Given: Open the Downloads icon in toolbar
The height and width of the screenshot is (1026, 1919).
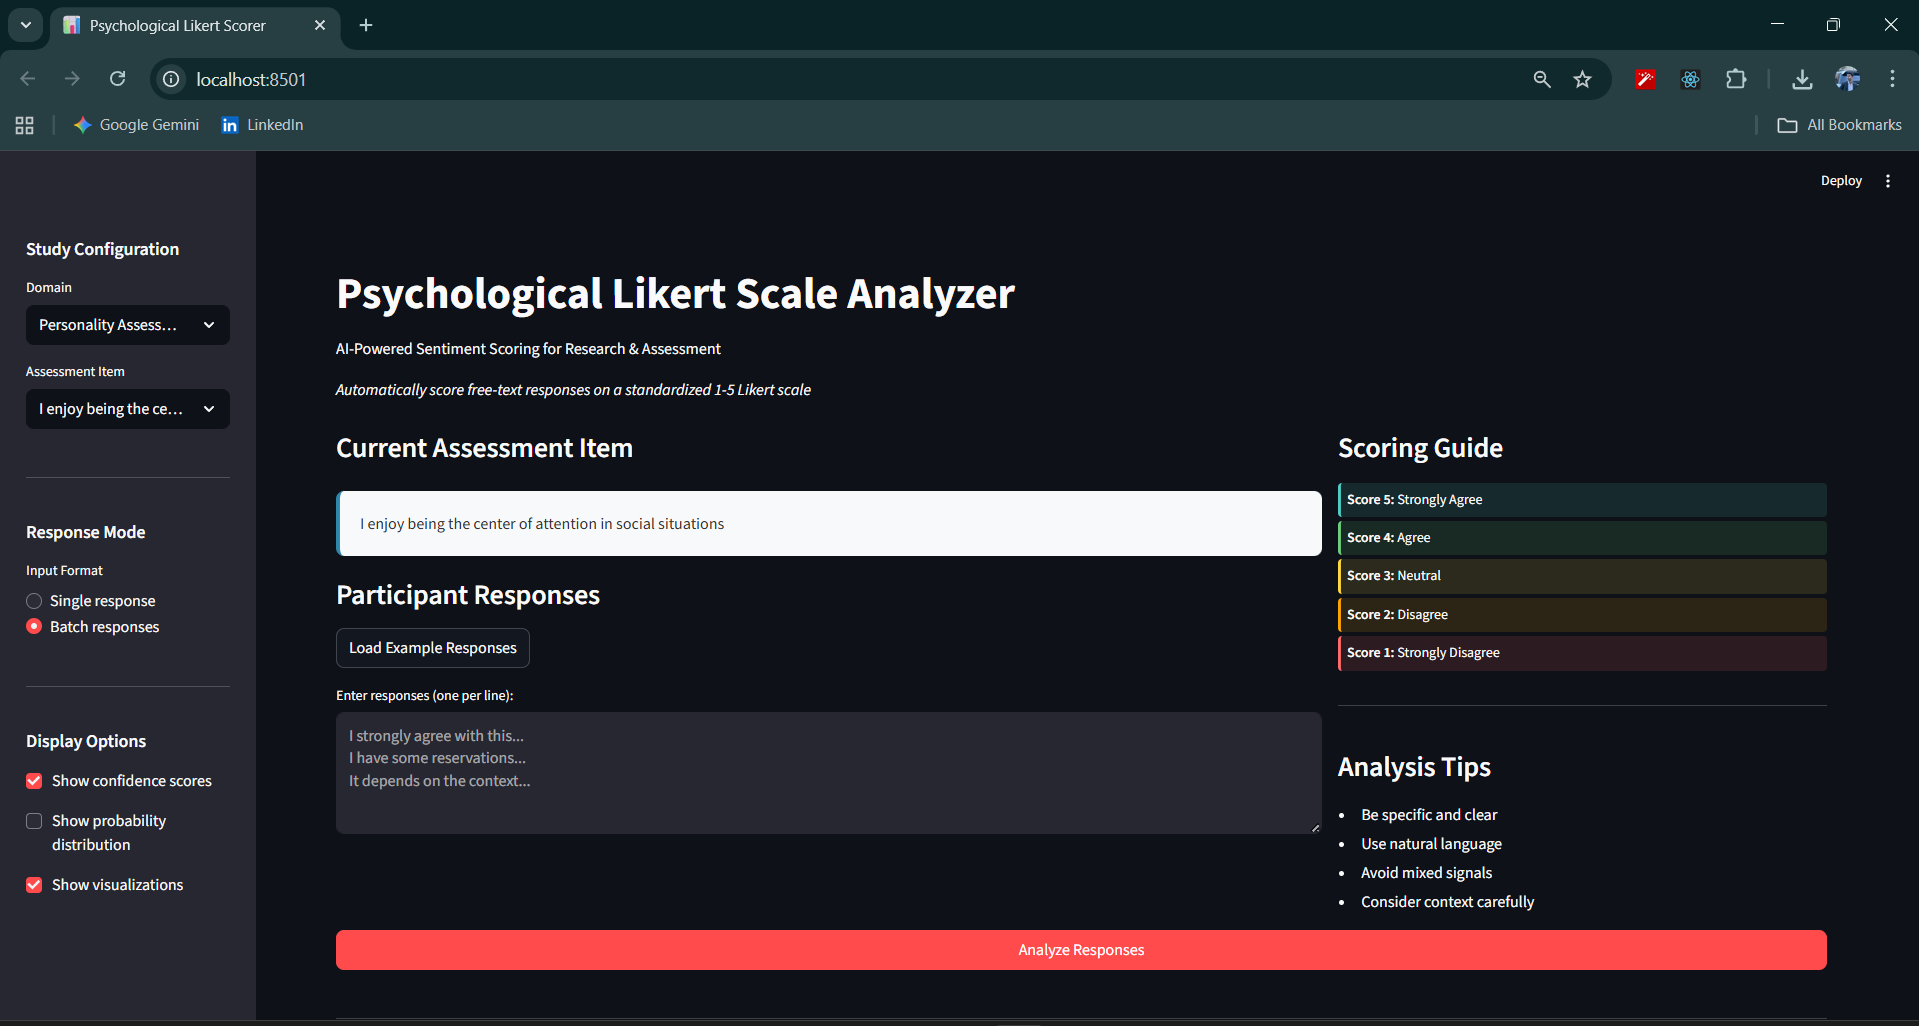Looking at the screenshot, I should 1802,79.
